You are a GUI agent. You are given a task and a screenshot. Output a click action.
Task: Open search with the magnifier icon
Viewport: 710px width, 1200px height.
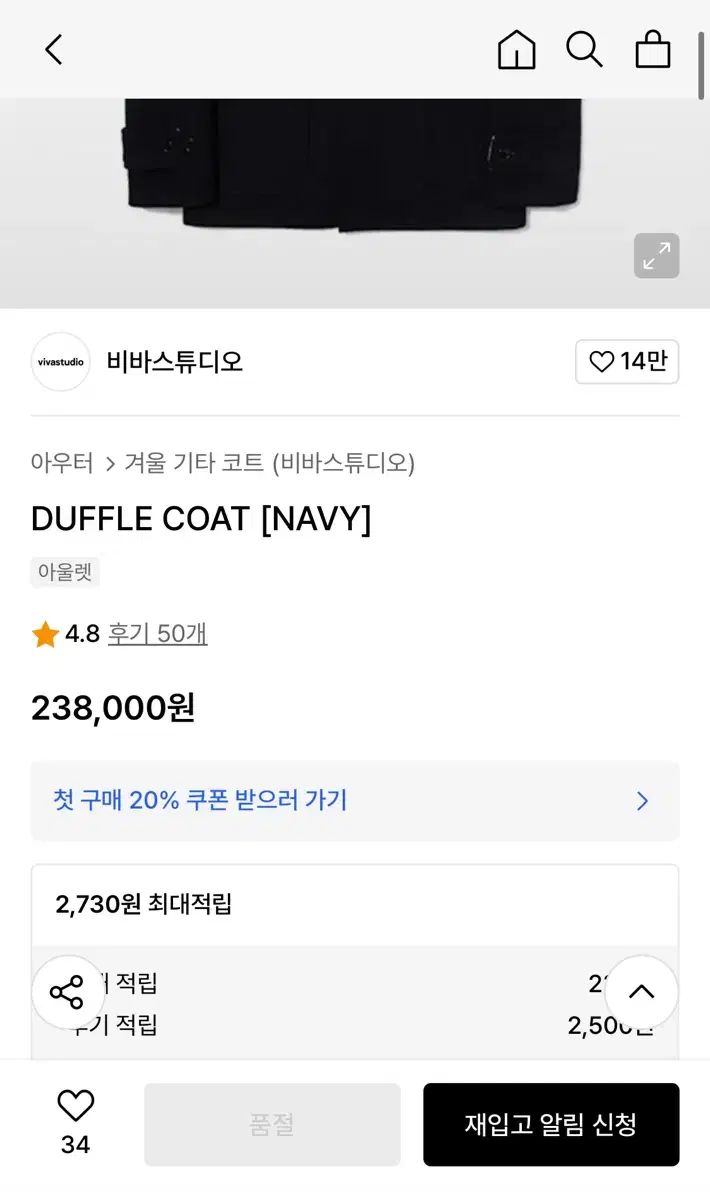point(584,49)
